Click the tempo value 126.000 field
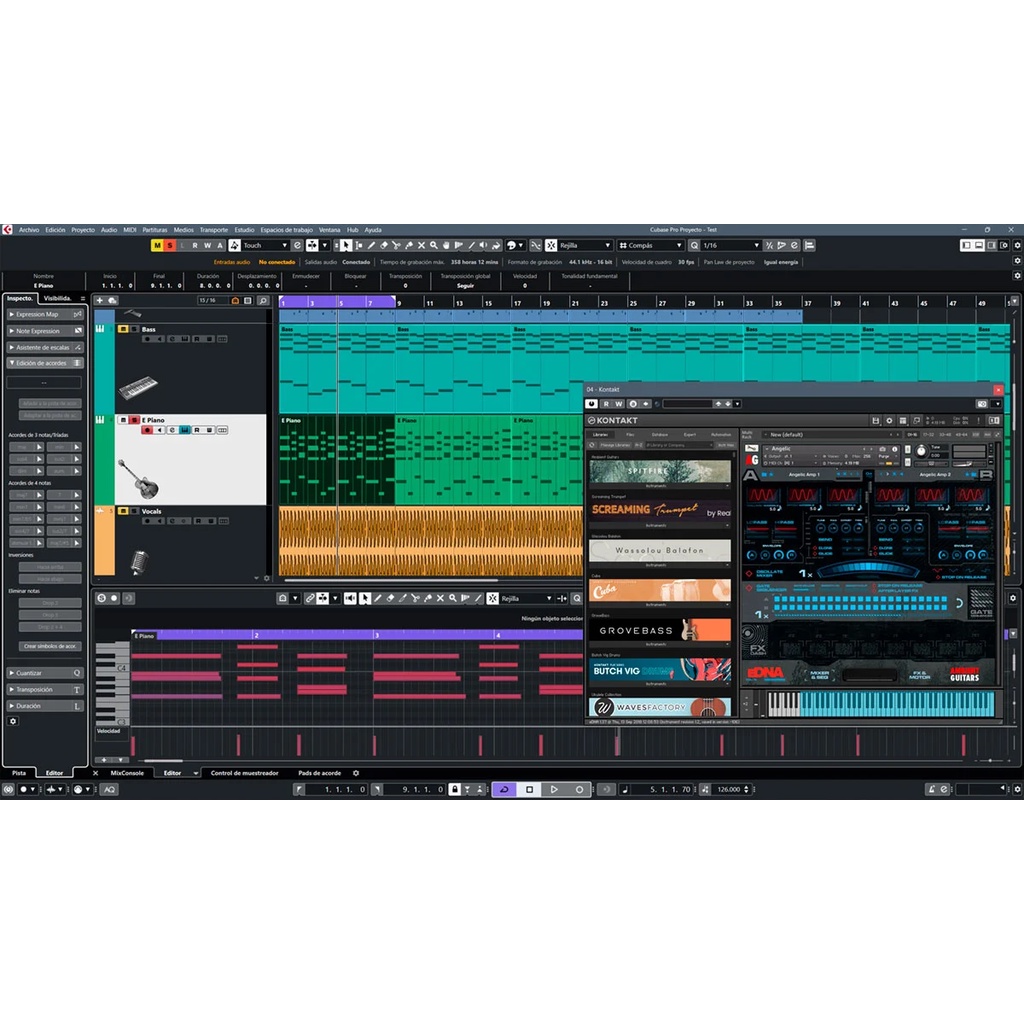 point(729,790)
